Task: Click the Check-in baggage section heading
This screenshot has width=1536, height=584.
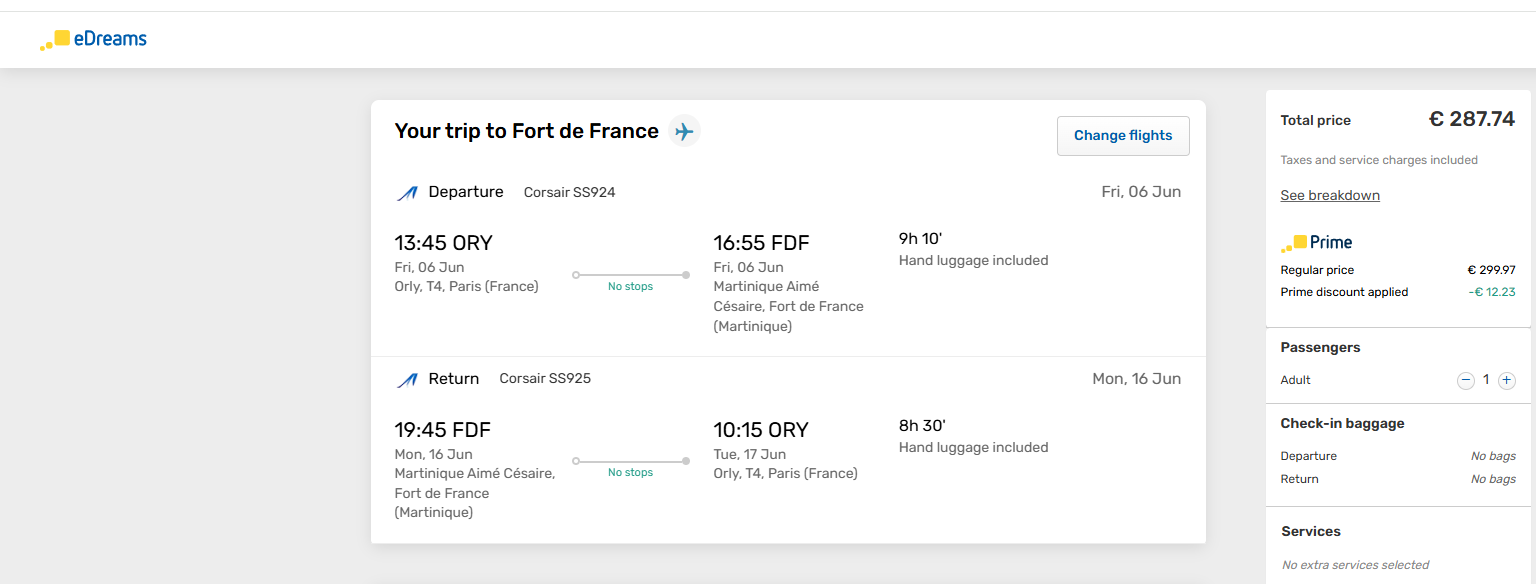Action: point(1343,424)
